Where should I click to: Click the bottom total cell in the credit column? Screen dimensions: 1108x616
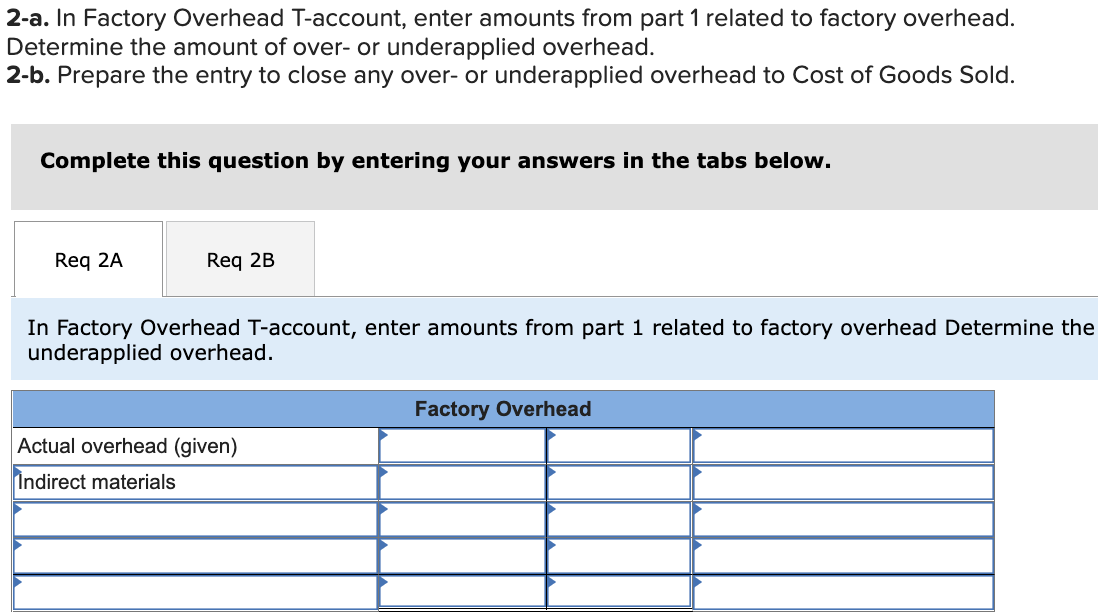(x=618, y=592)
